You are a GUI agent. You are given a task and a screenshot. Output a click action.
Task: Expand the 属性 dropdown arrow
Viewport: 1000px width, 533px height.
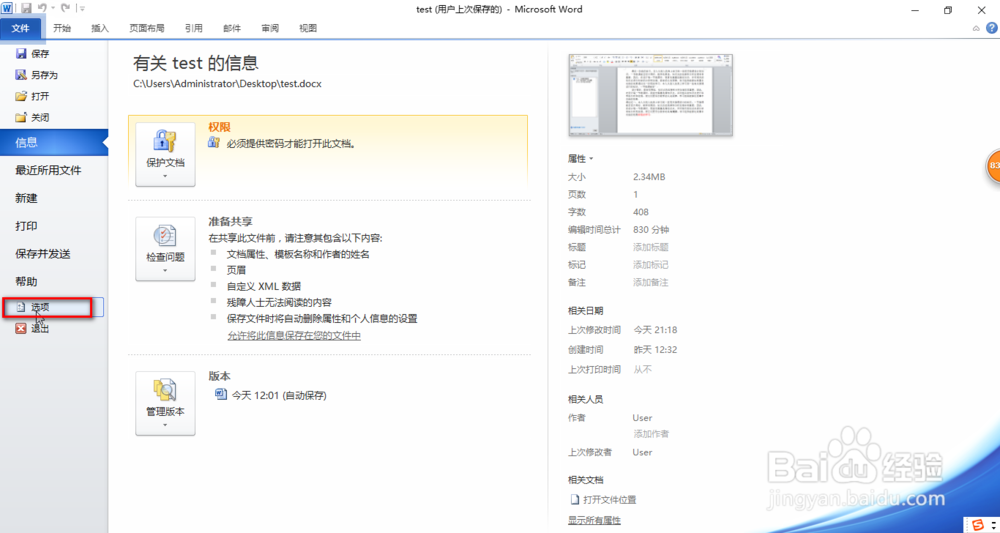pos(591,159)
